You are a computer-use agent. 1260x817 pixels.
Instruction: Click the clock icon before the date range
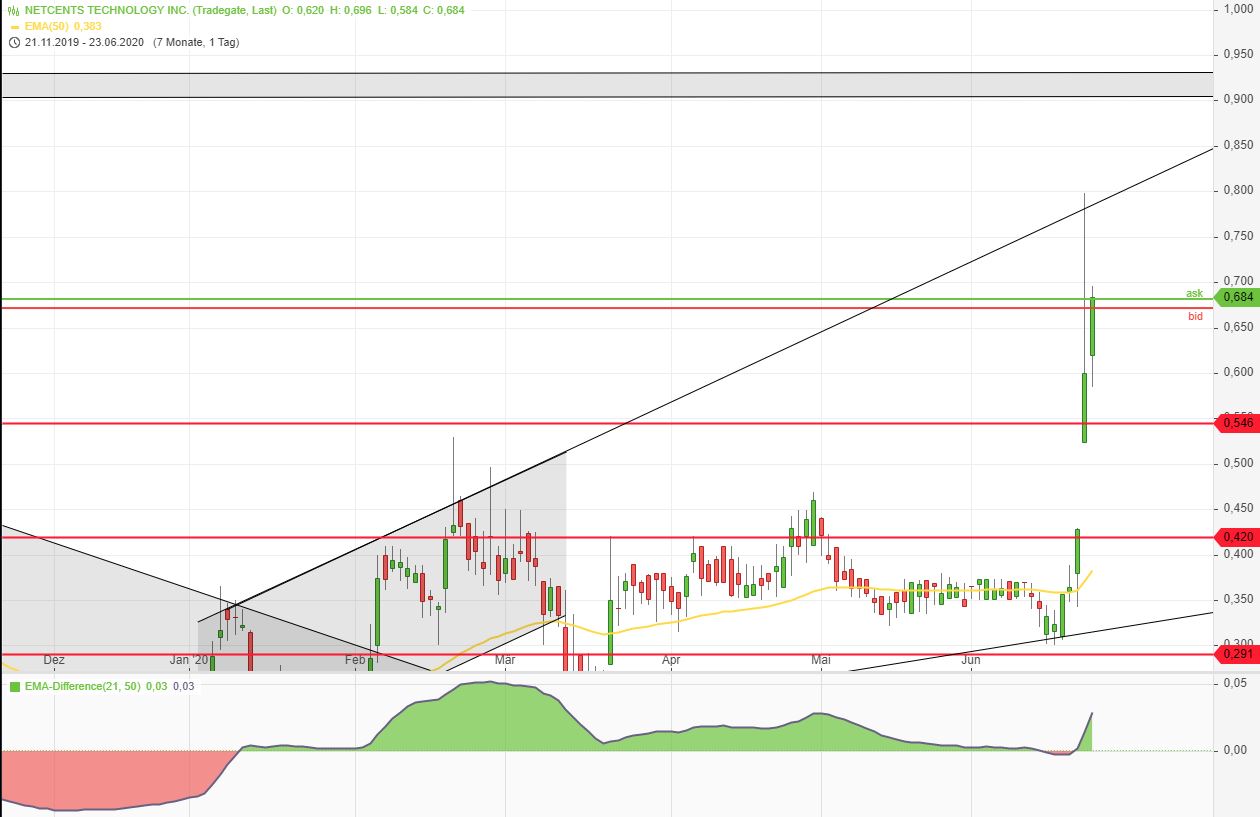[x=14, y=42]
